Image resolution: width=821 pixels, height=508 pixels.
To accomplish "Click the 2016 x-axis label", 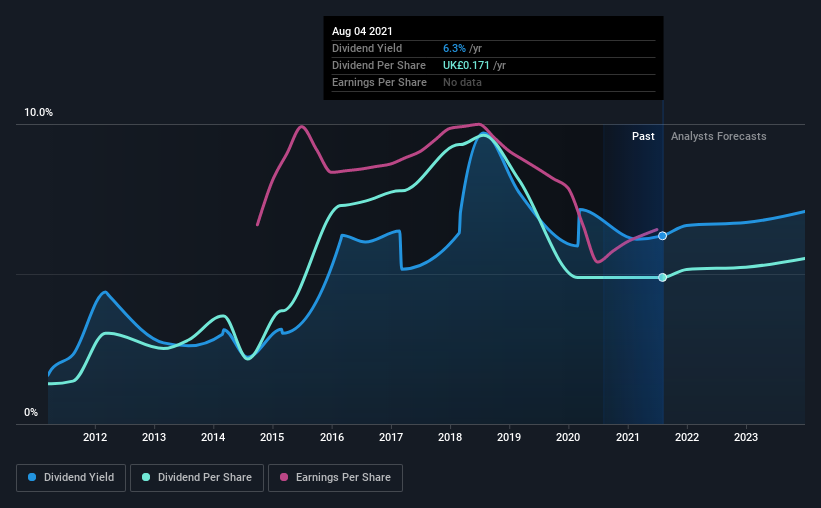I will point(332,437).
